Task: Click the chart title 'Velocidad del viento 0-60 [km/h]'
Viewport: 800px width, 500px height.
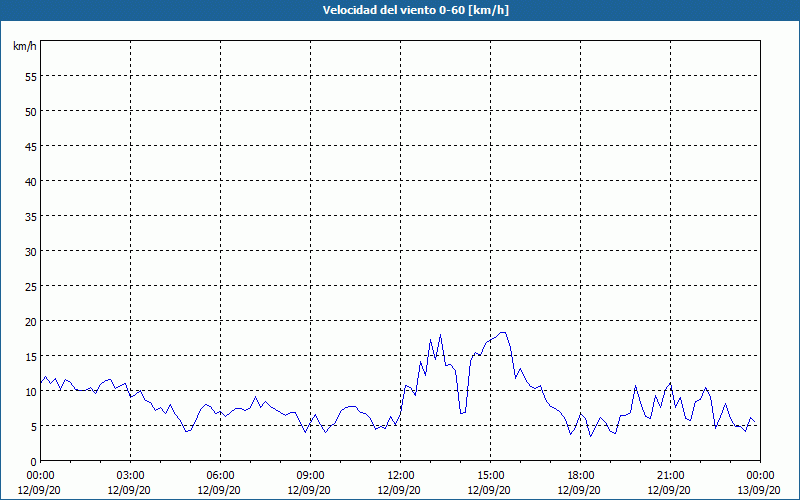Action: pyautogui.click(x=415, y=10)
